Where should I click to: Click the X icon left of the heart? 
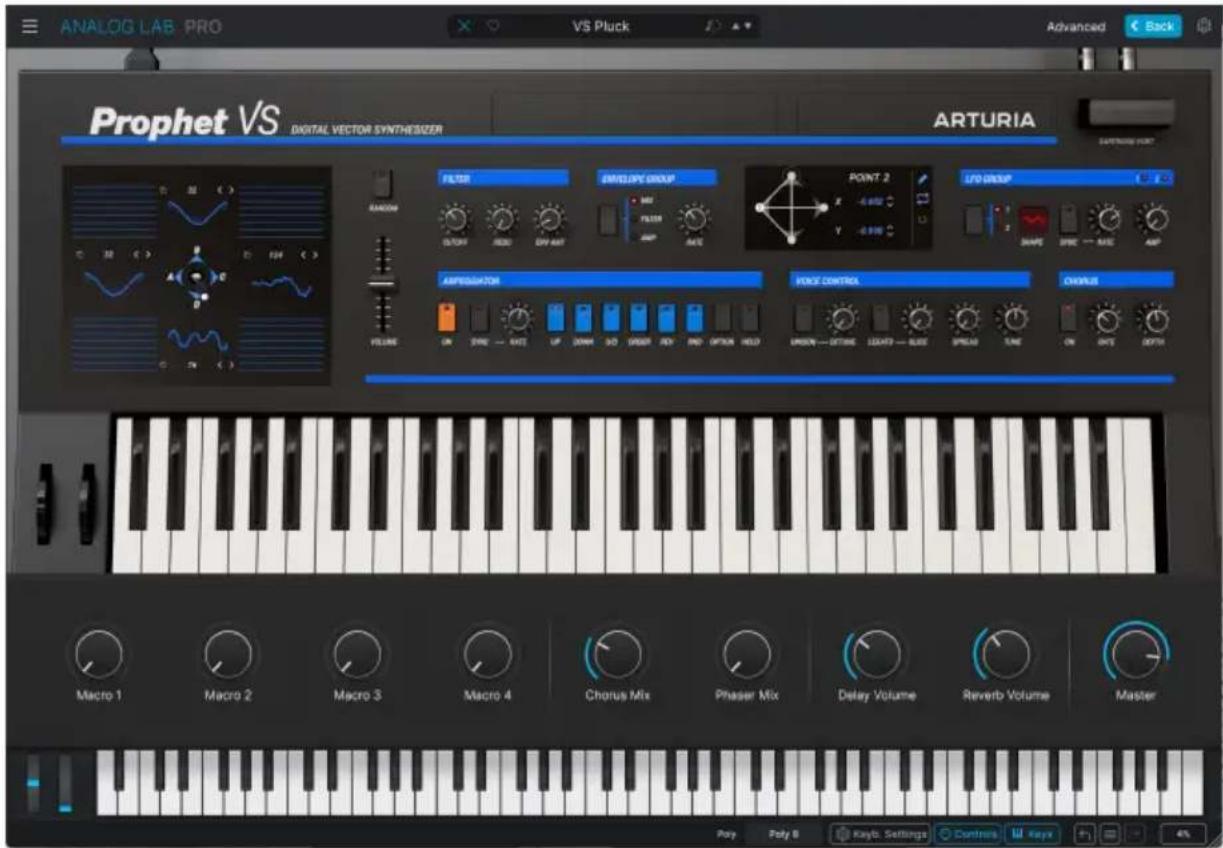tap(465, 27)
